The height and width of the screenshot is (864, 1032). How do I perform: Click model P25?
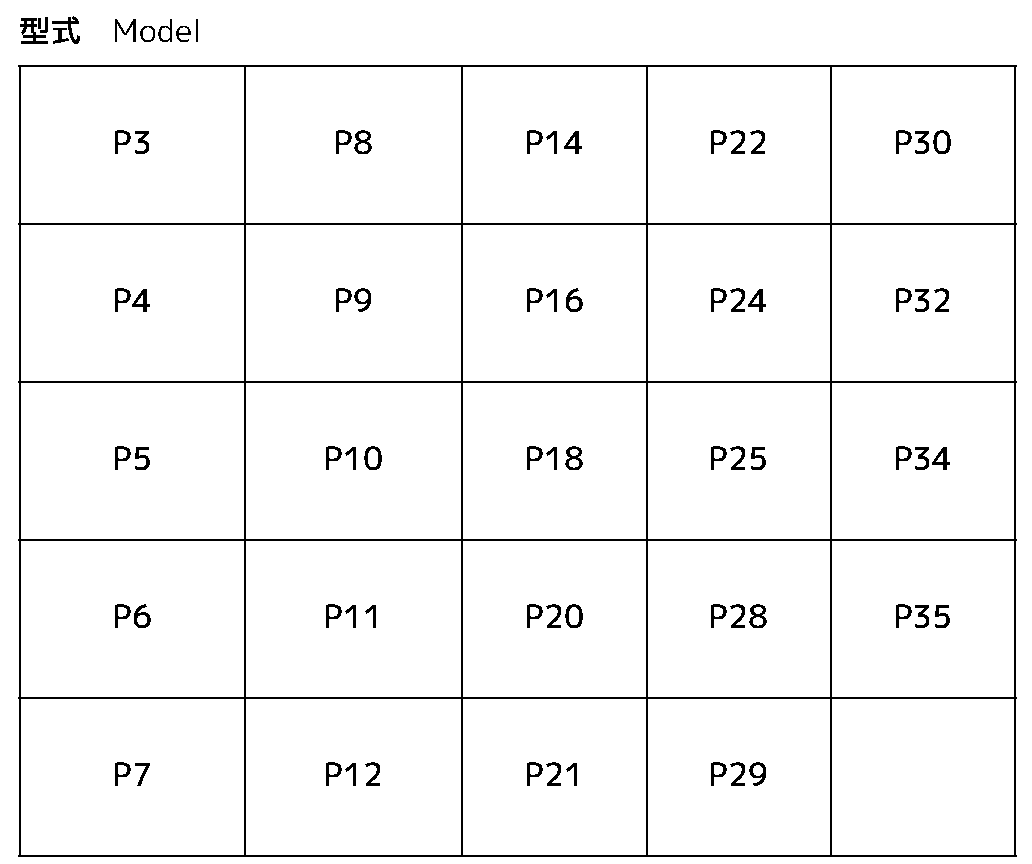[738, 460]
